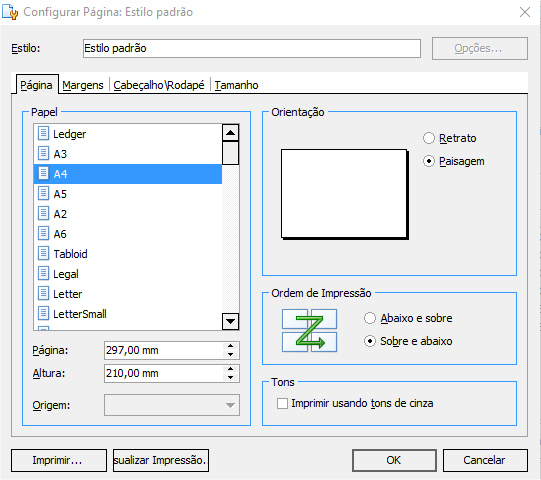The image size is (541, 480).
Task: Click the paper icon beside A6
Action: (43, 233)
